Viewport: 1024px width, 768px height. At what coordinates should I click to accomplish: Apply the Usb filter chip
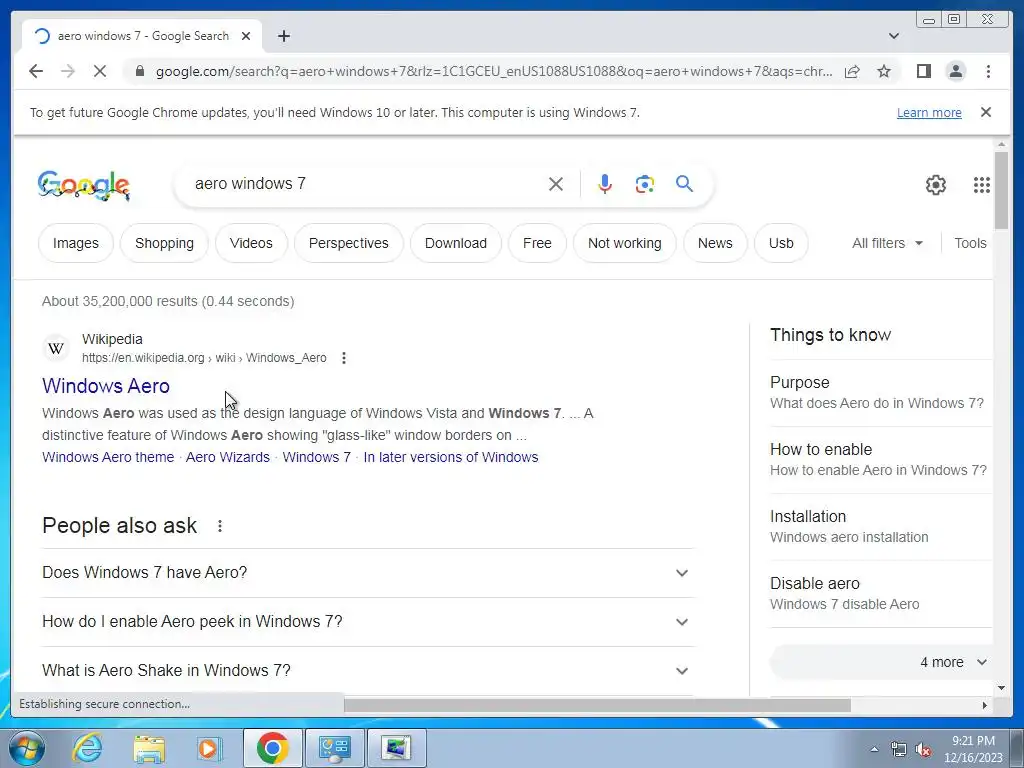[781, 243]
